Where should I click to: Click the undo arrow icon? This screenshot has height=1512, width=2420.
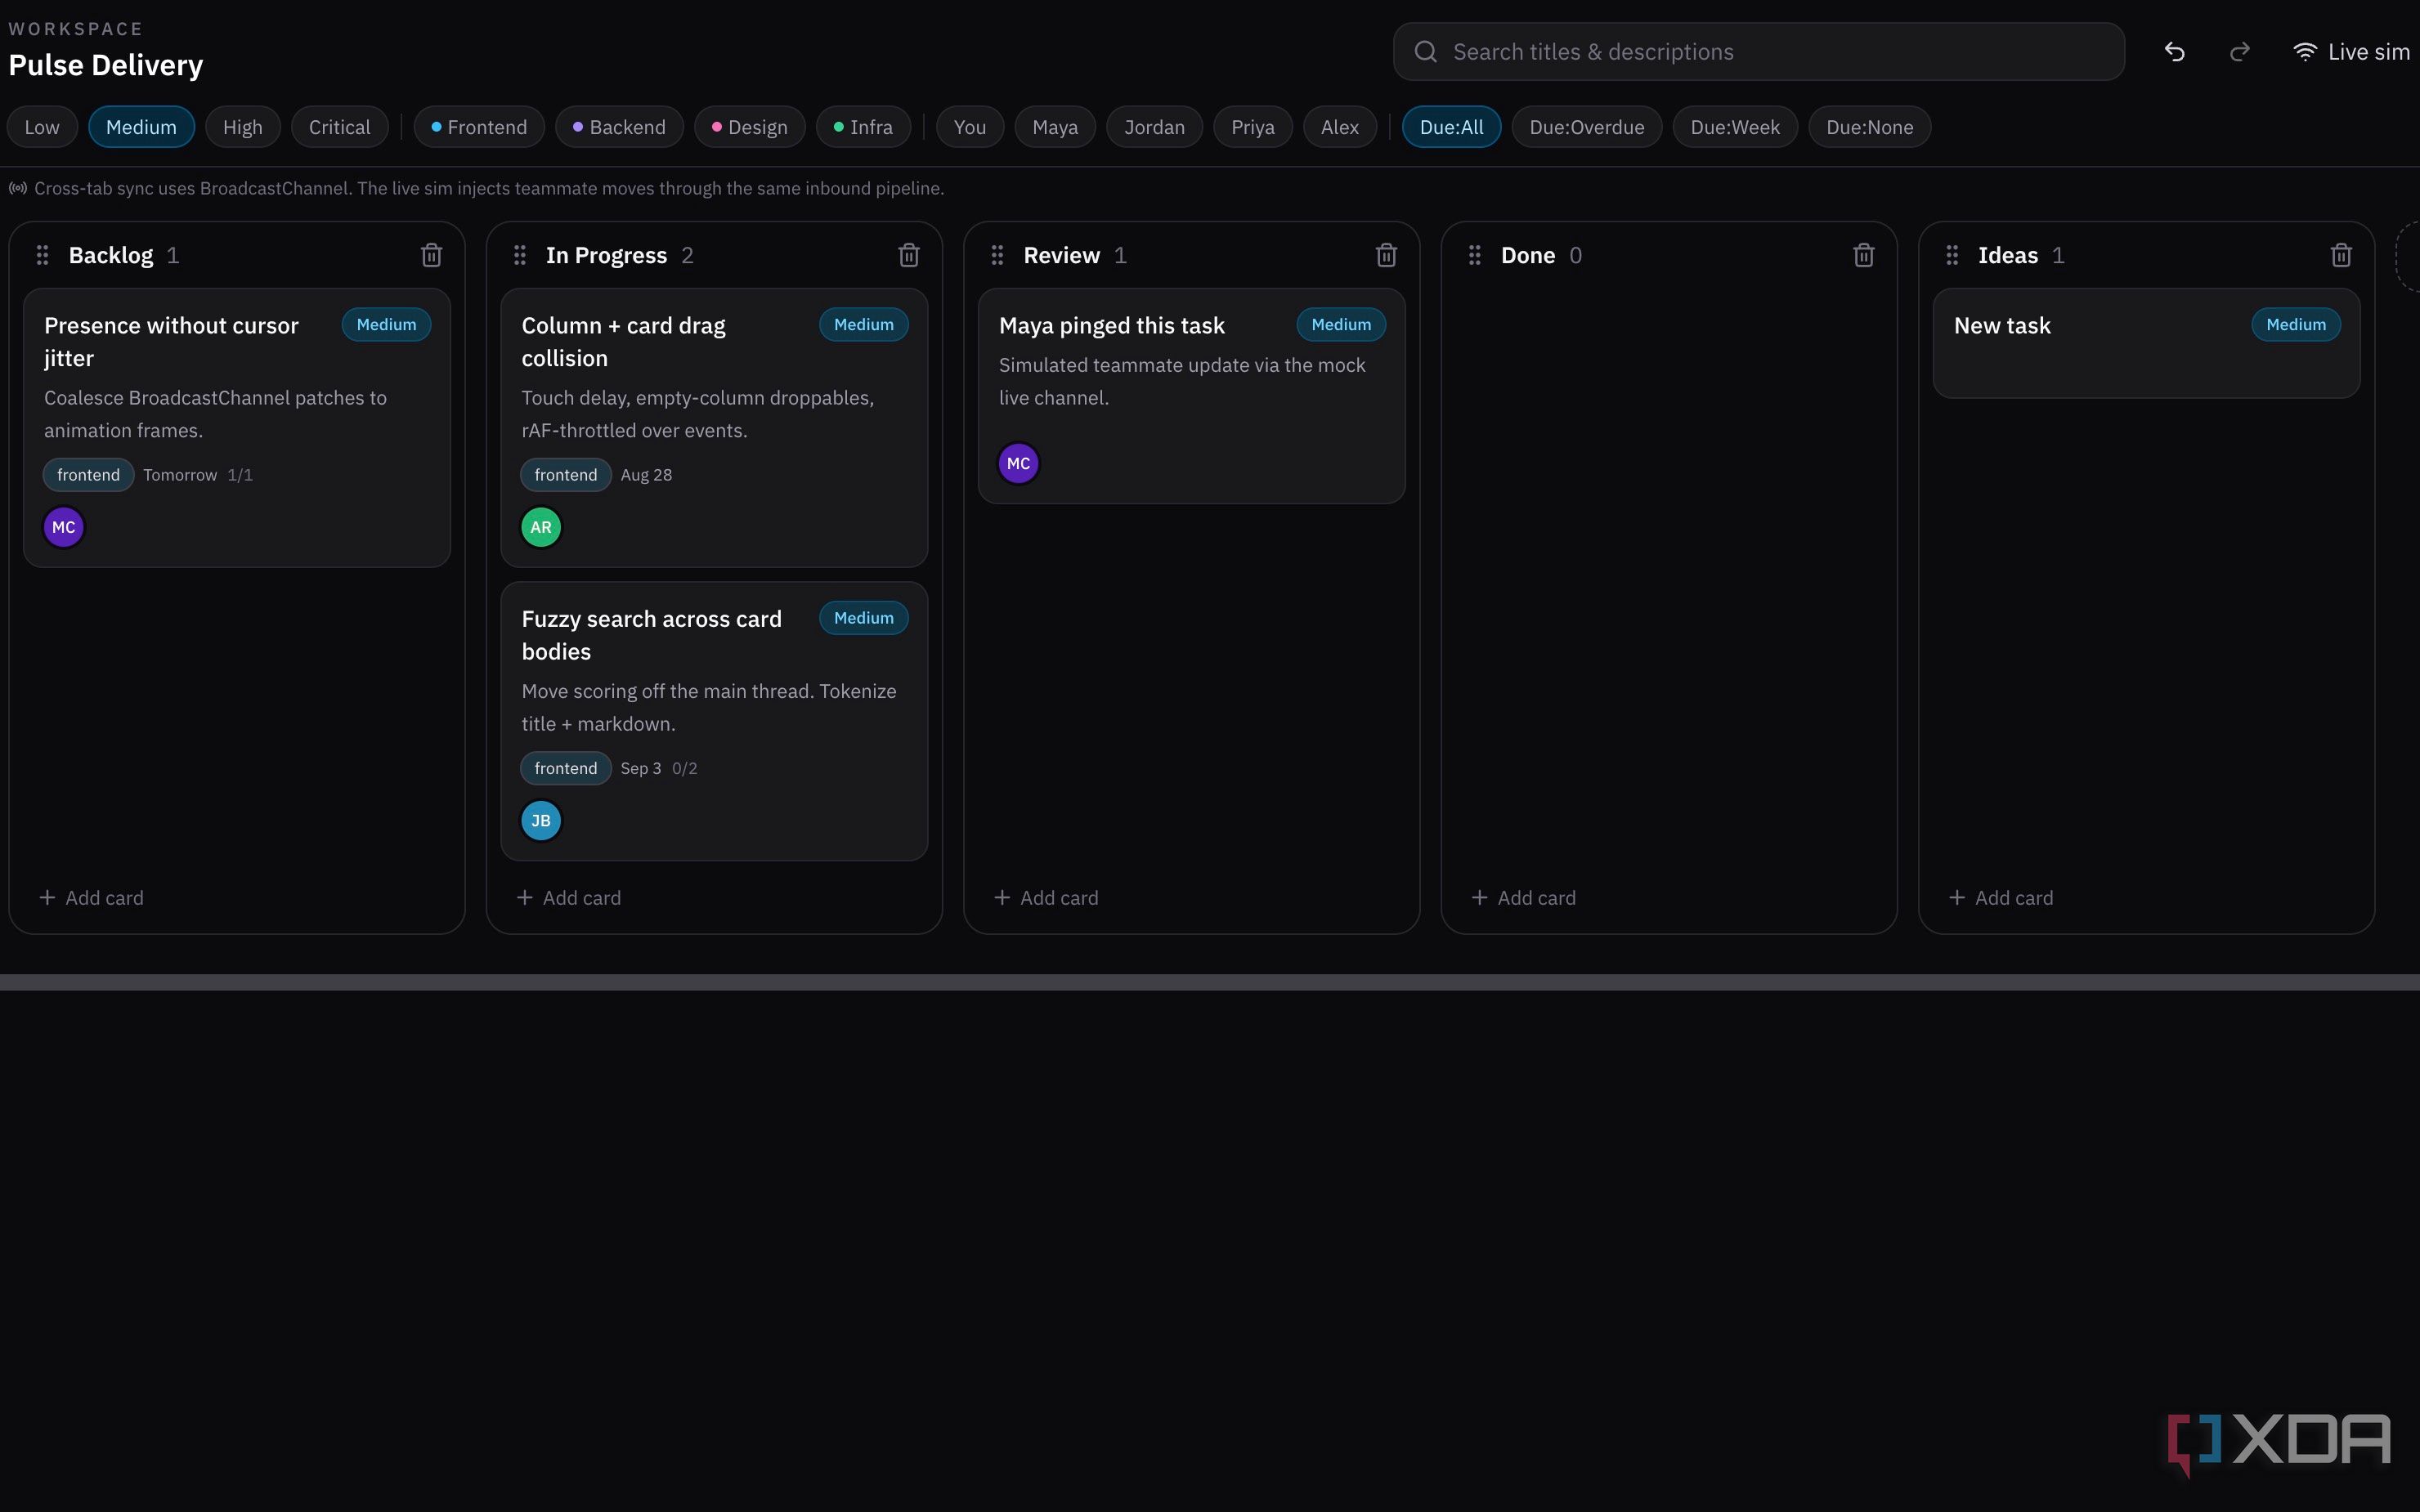2174,52
